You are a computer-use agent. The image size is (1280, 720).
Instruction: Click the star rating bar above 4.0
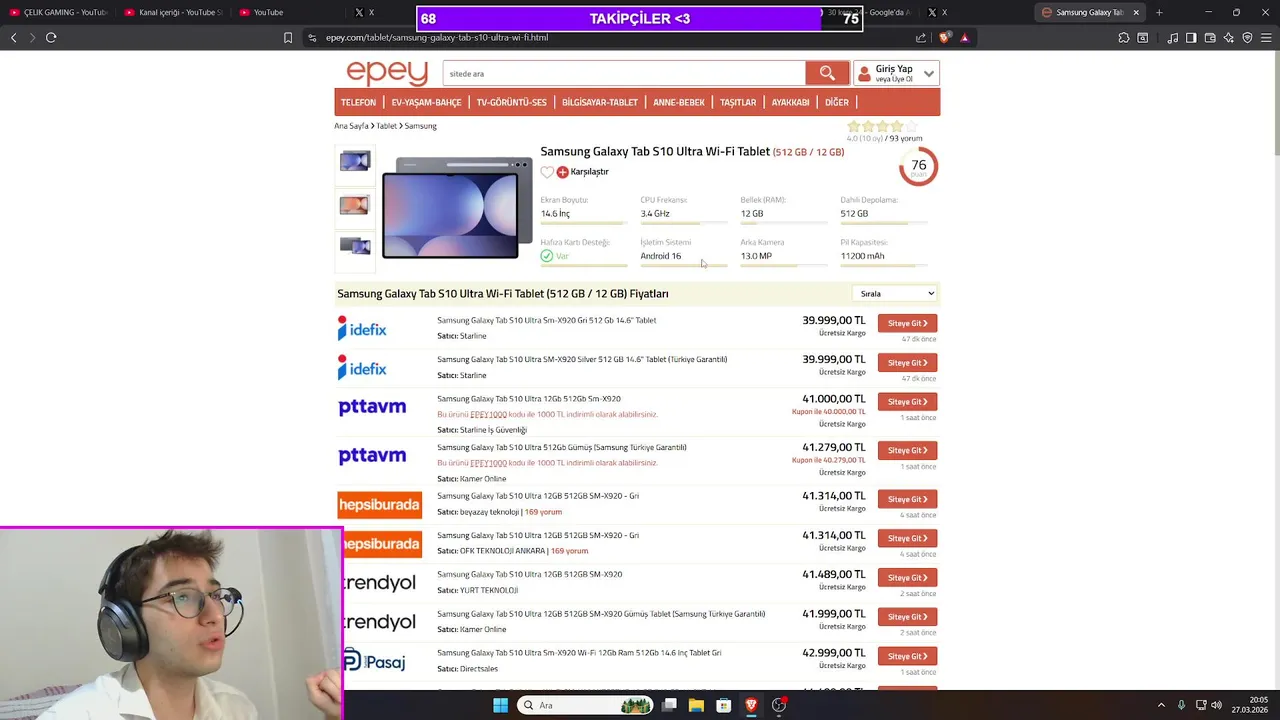[x=881, y=126]
